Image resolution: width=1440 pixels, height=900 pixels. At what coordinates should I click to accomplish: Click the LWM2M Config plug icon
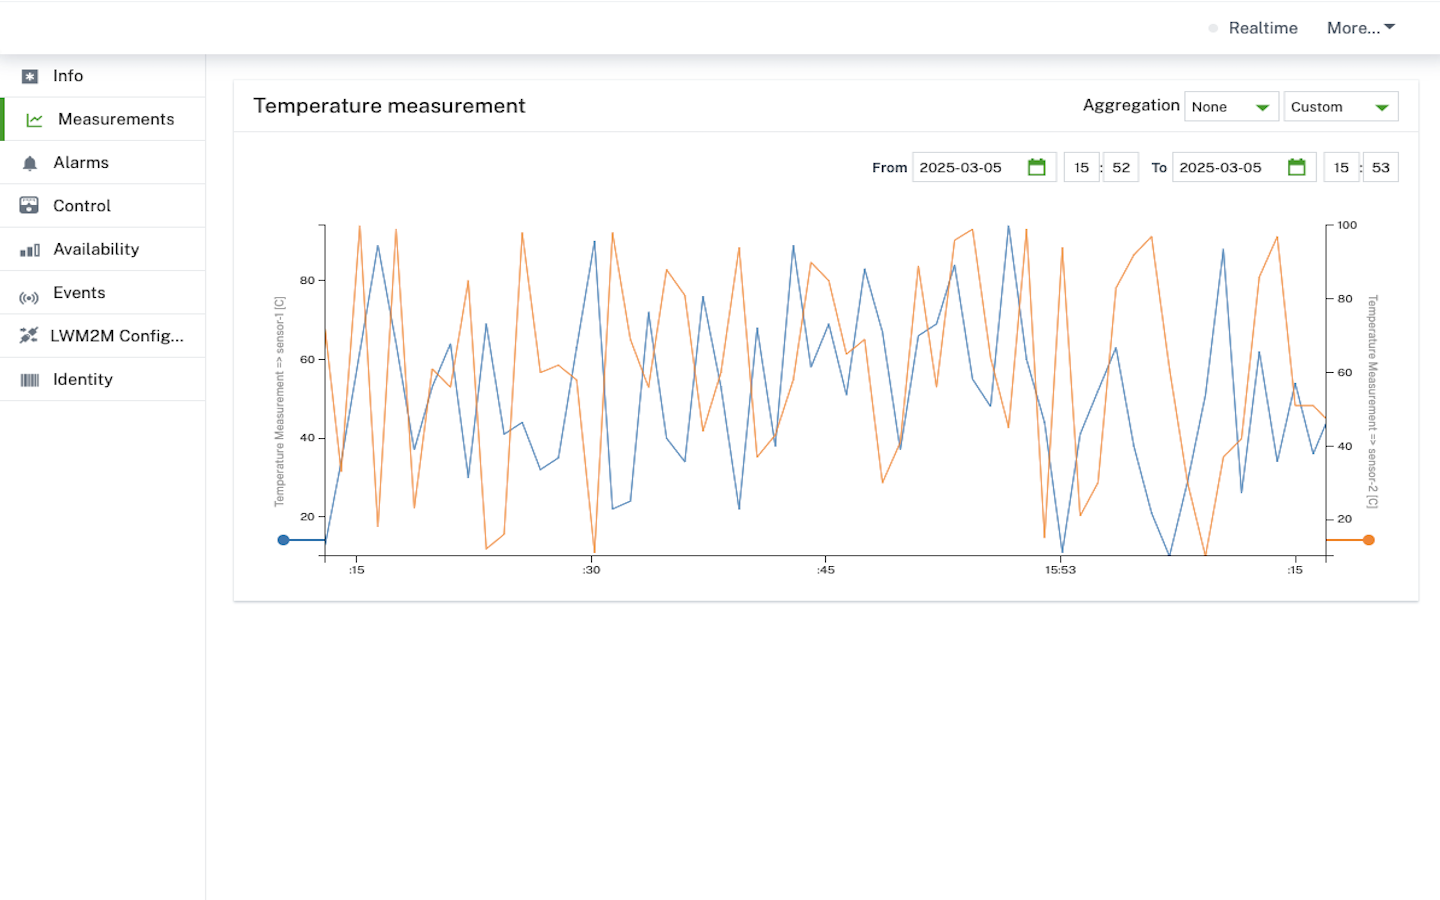coord(29,336)
